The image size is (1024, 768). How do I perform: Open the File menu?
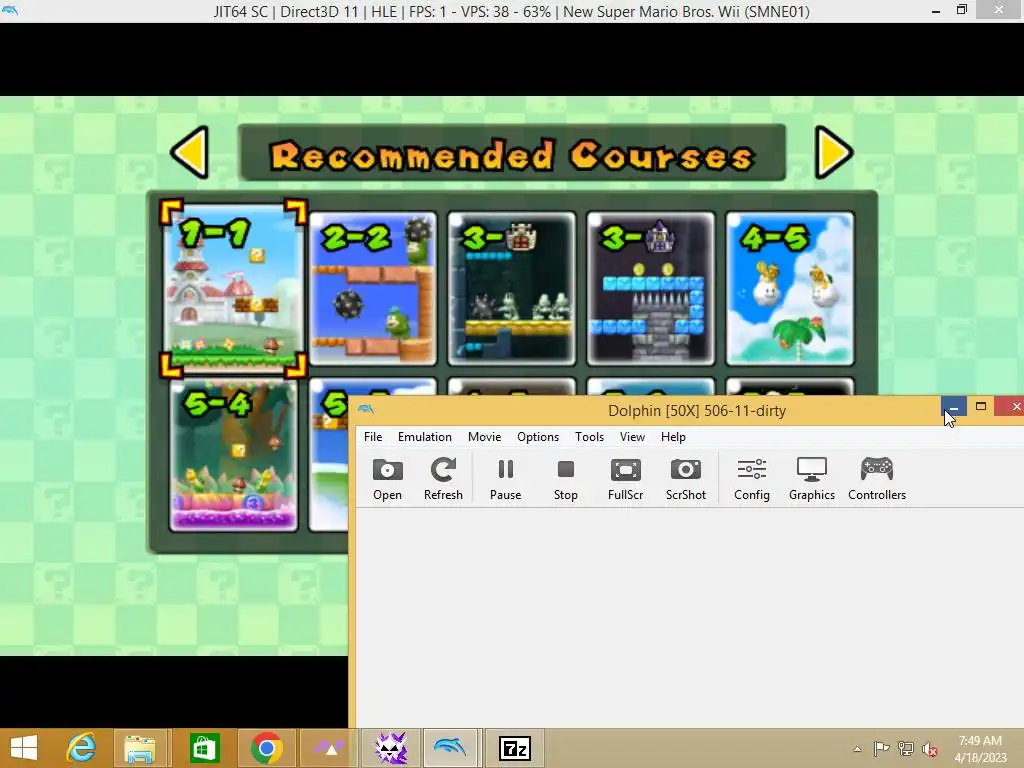[373, 437]
